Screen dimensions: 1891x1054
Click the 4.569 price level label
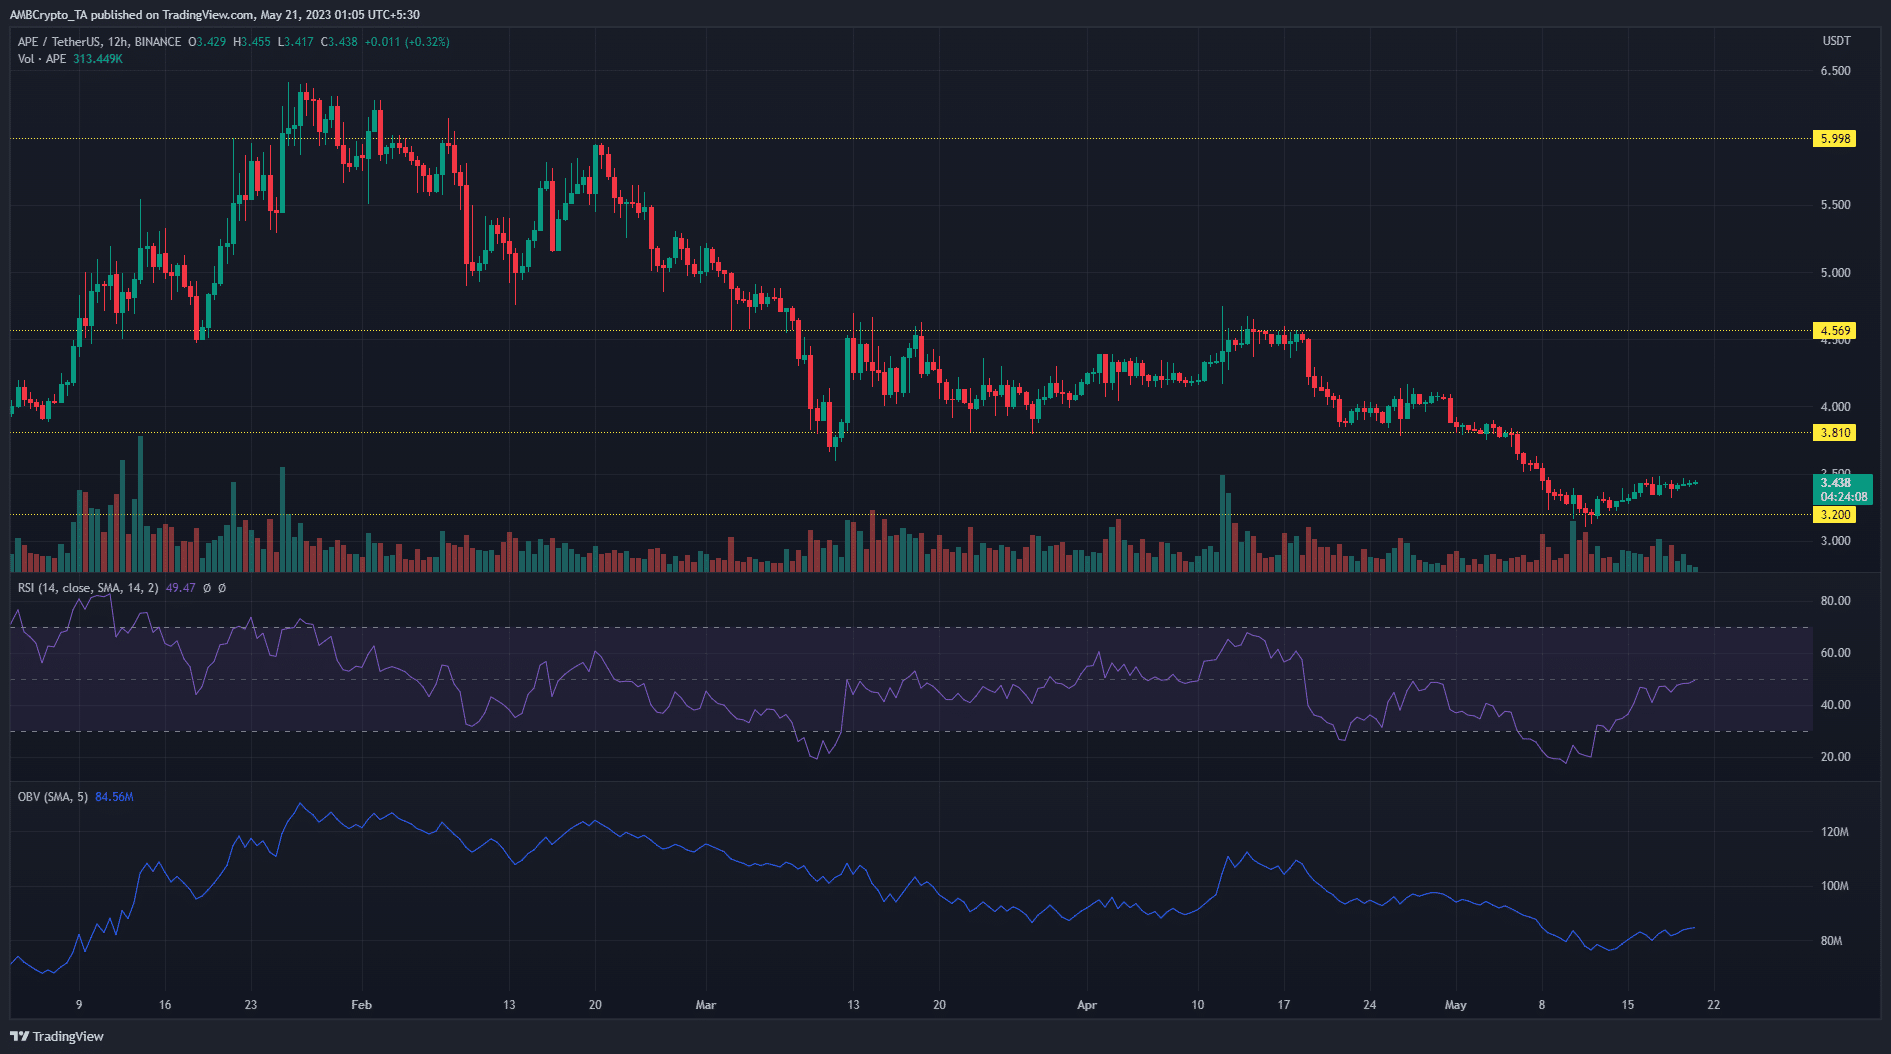pyautogui.click(x=1834, y=331)
